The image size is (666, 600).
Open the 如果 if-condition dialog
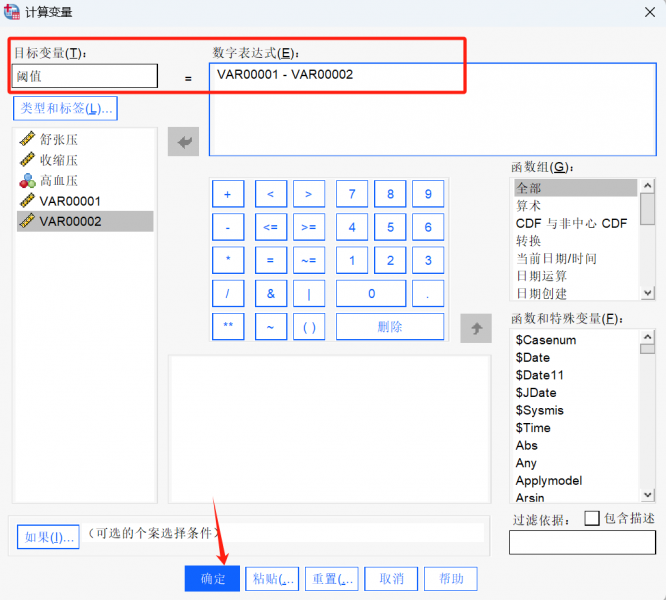(x=48, y=537)
